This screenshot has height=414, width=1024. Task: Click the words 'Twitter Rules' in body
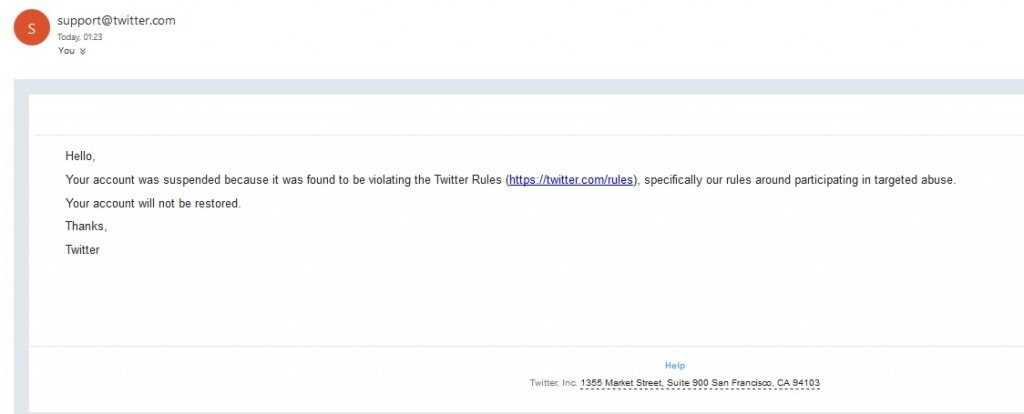coord(468,180)
